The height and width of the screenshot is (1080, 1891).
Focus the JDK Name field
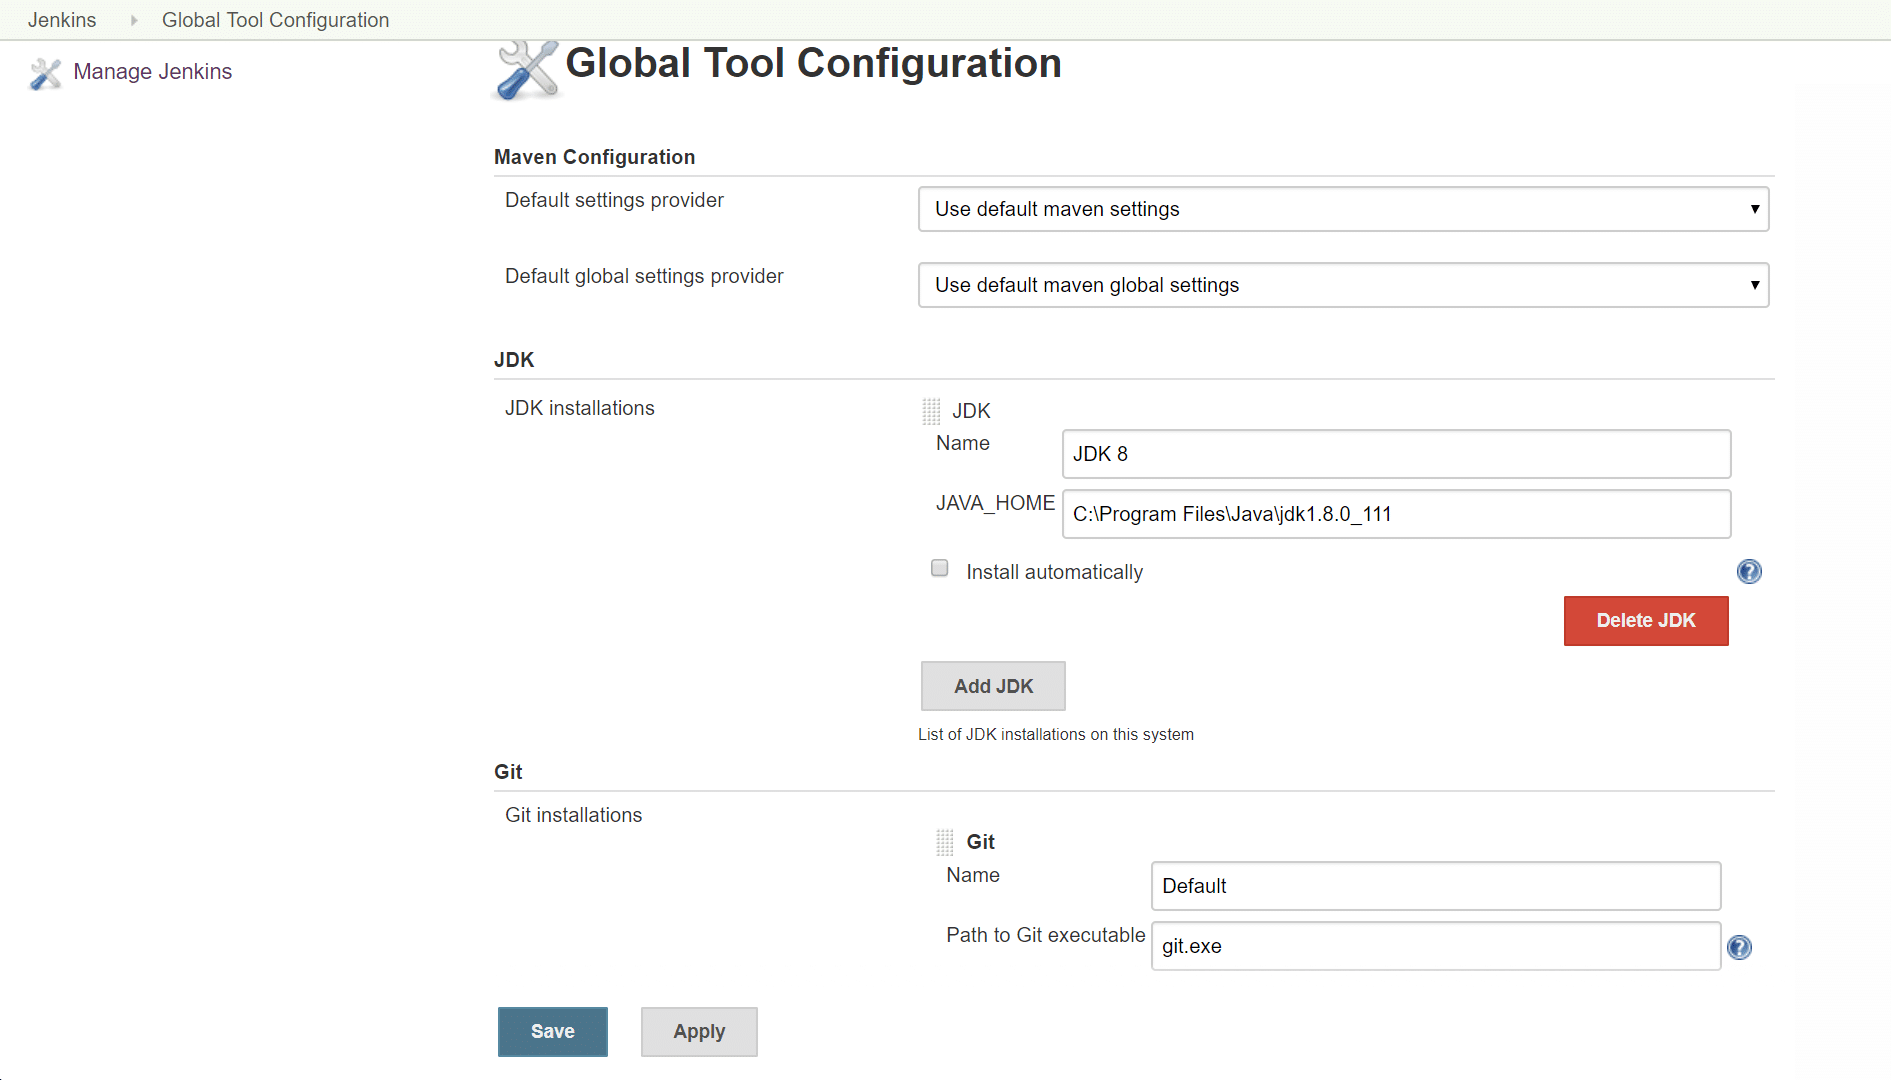pos(1395,454)
